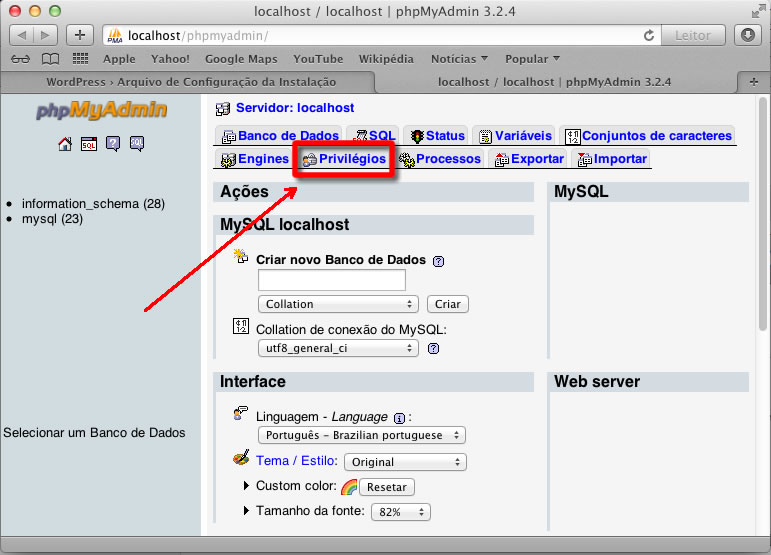Open the SQL documentation icon in sidebar
This screenshot has height=555, width=771.
click(137, 144)
